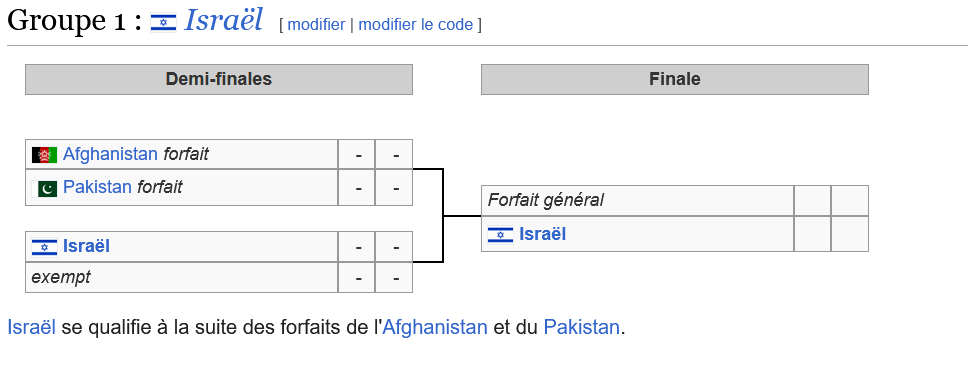Click the Finale column header
The width and height of the screenshot is (968, 375).
[675, 79]
